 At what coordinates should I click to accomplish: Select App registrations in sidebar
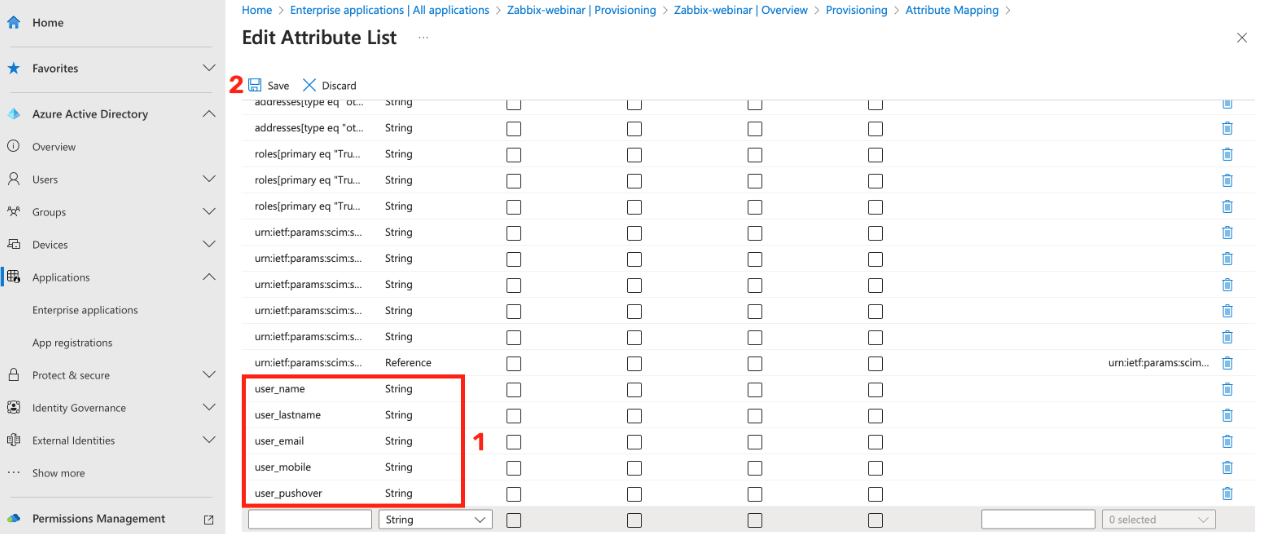point(72,343)
